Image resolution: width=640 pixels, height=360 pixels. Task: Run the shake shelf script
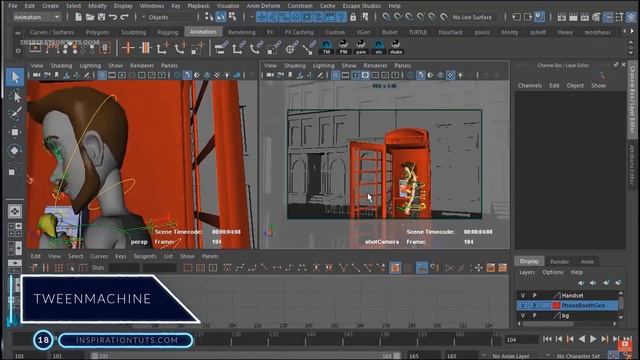[396, 48]
